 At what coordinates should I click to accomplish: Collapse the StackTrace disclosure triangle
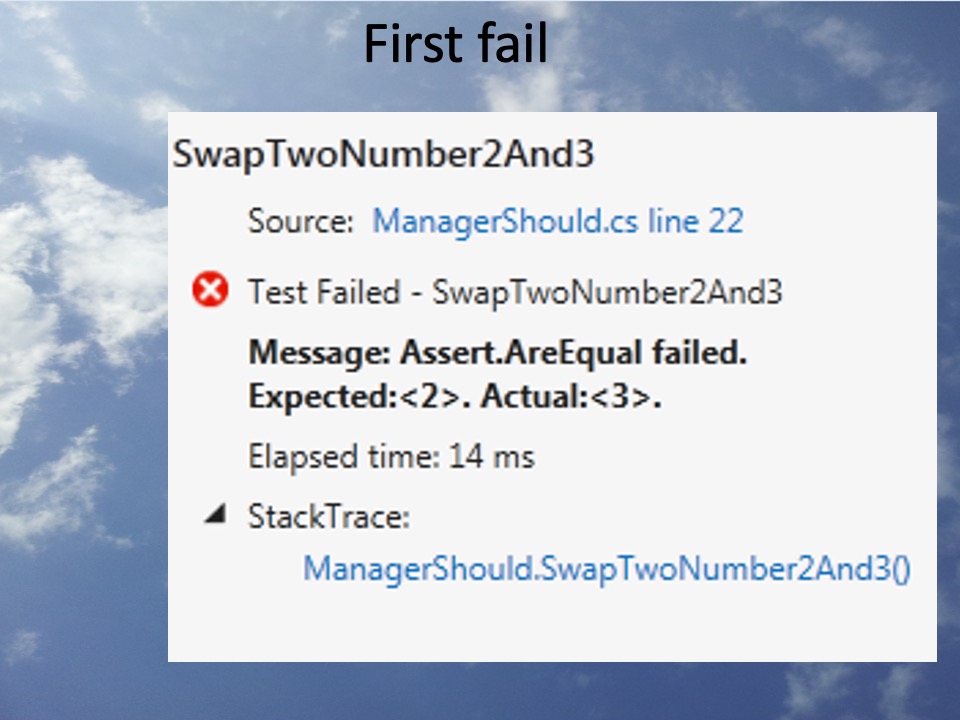tap(216, 514)
